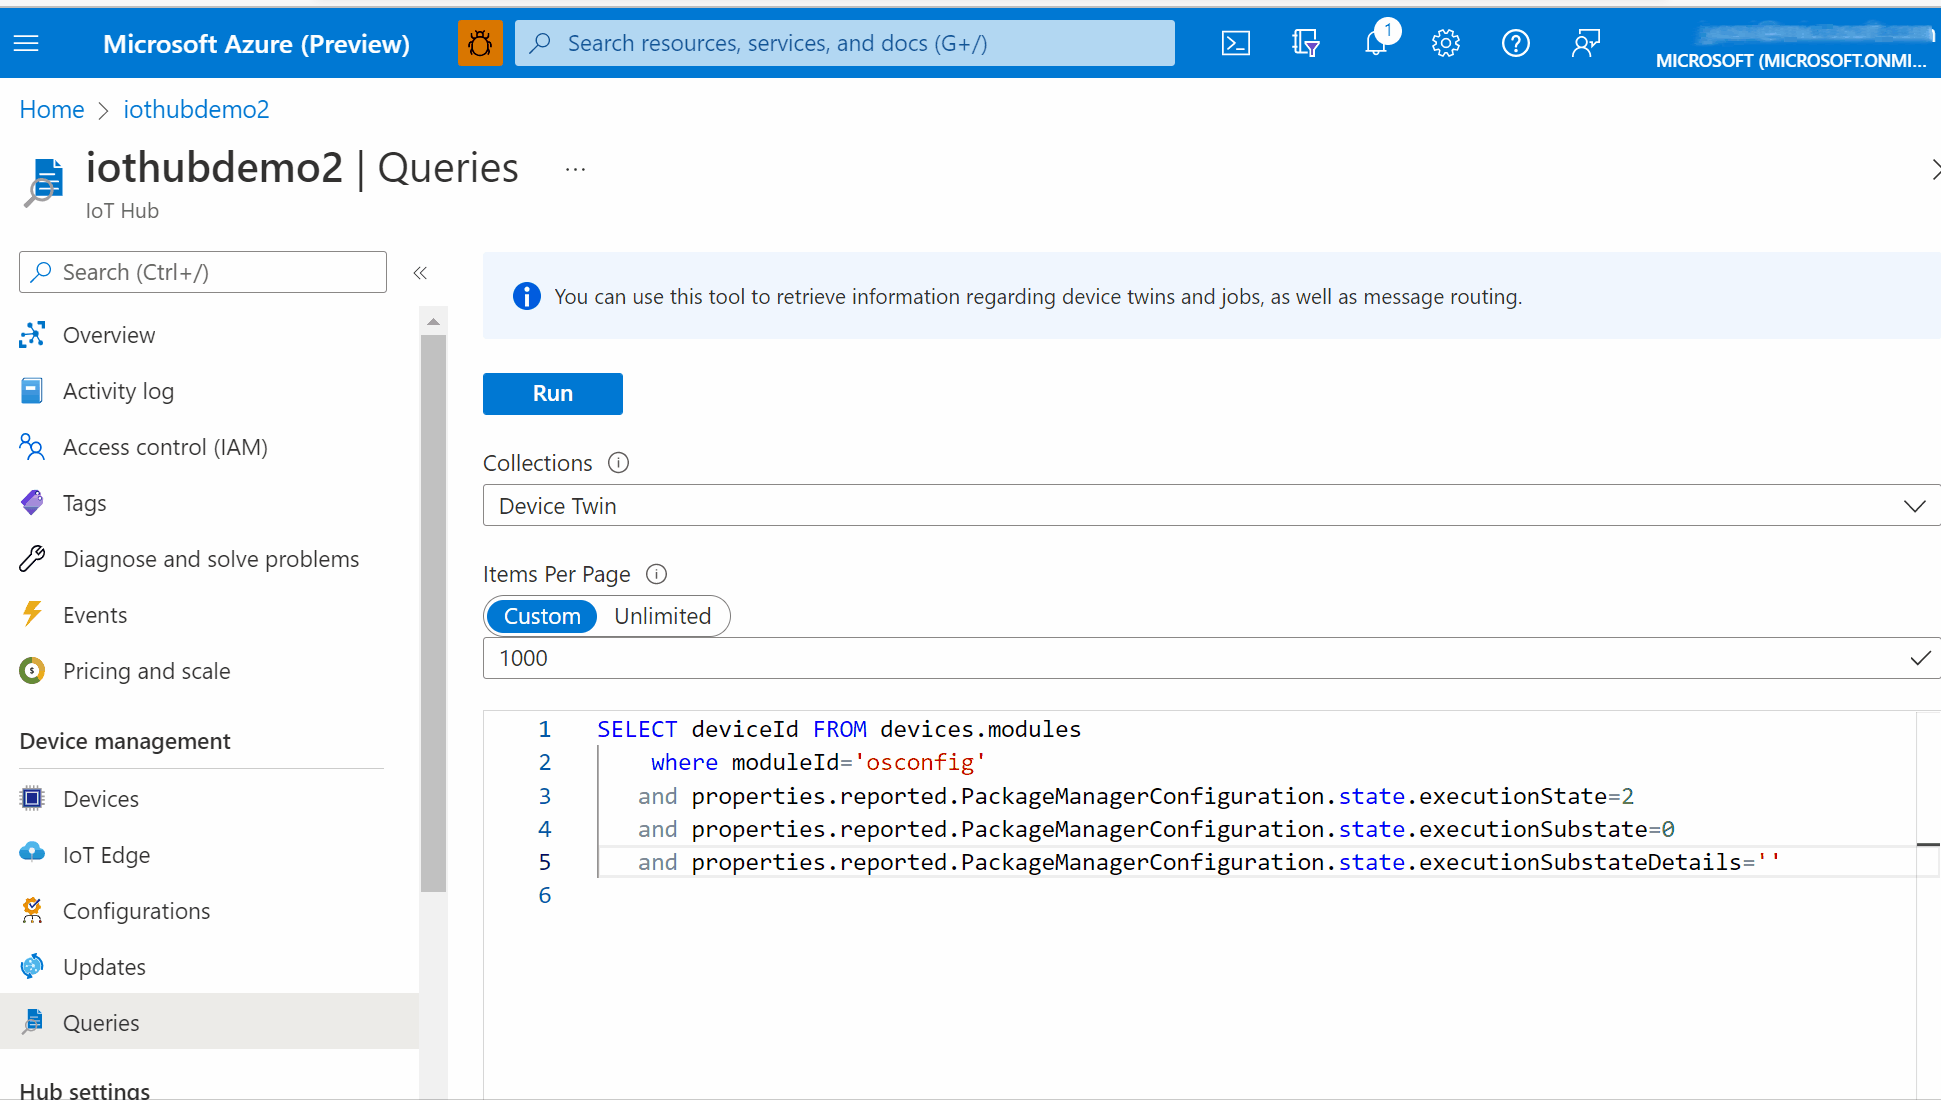The image size is (1941, 1100).
Task: Toggle the collapse sidebar button
Action: [420, 272]
